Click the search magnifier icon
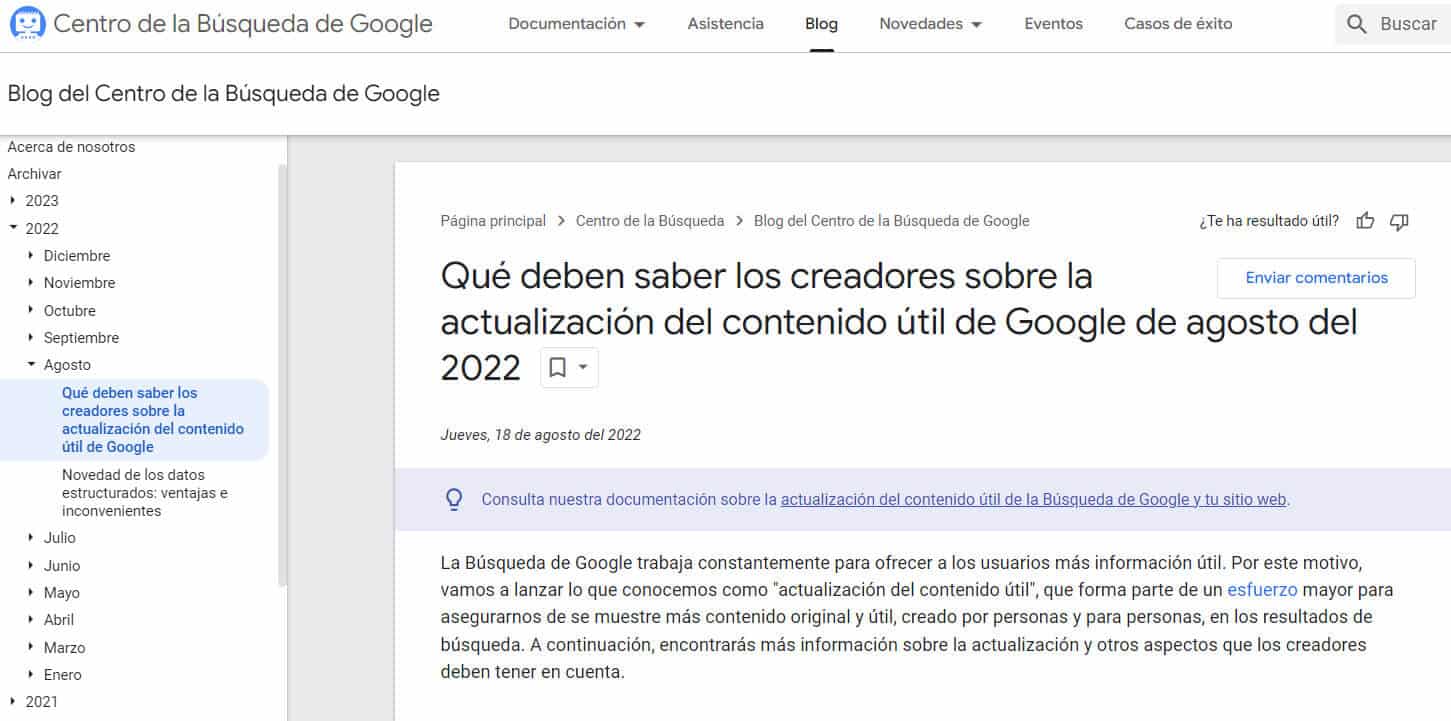This screenshot has height=721, width=1451. pos(1356,24)
